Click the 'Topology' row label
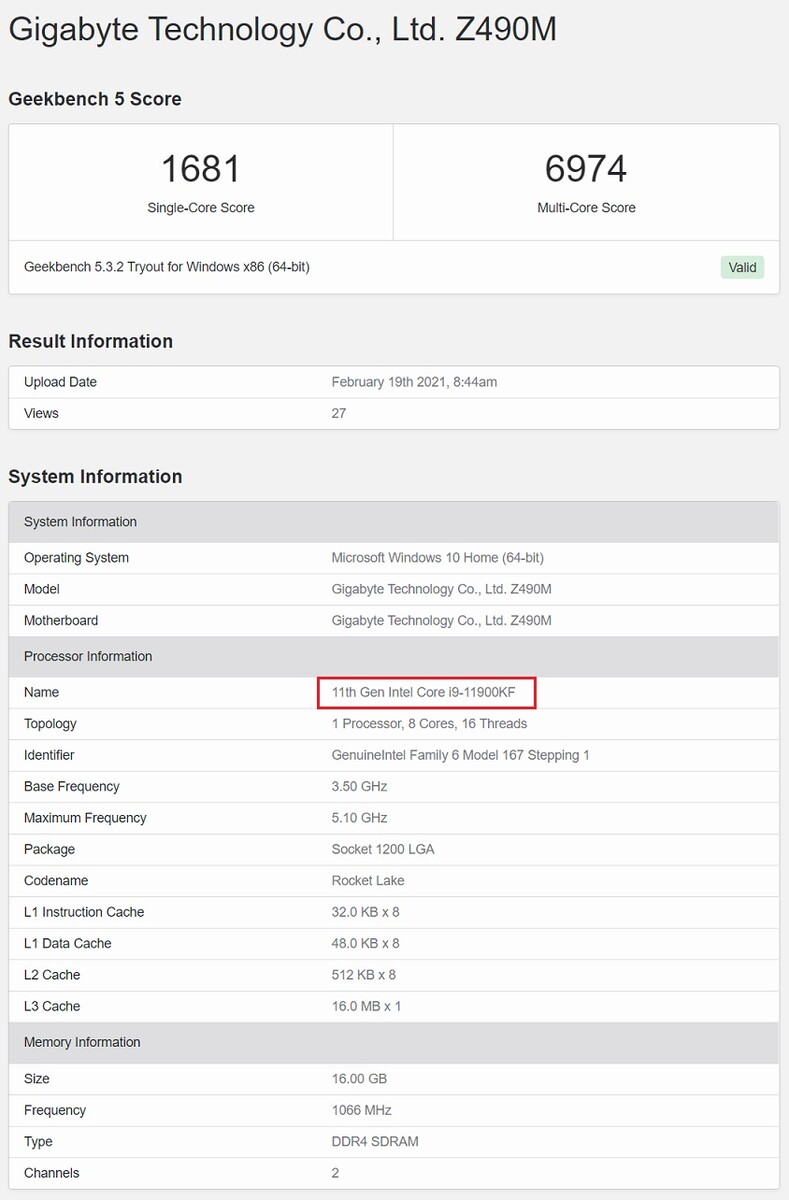This screenshot has height=1200, width=789. click(x=50, y=723)
